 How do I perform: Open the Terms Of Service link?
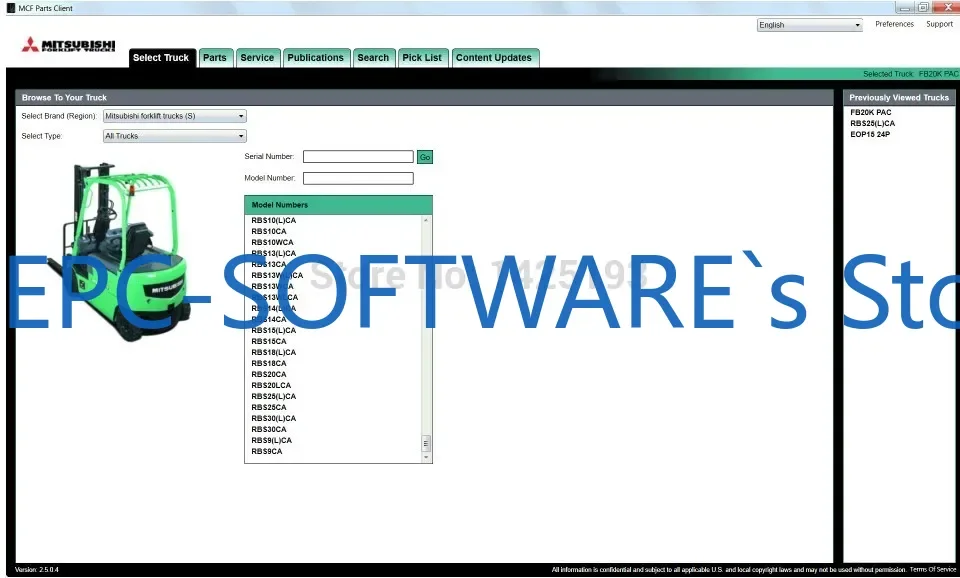(932, 569)
